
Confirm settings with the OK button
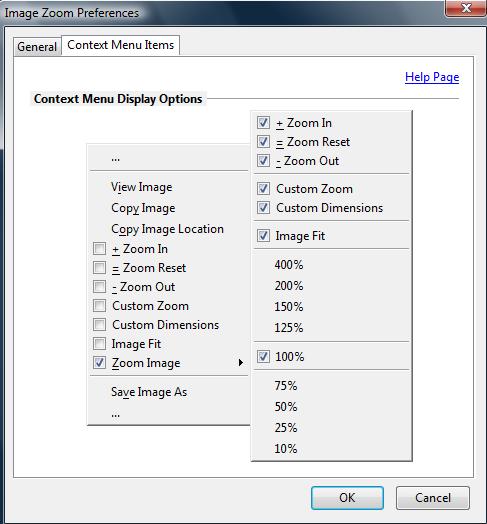[x=347, y=498]
